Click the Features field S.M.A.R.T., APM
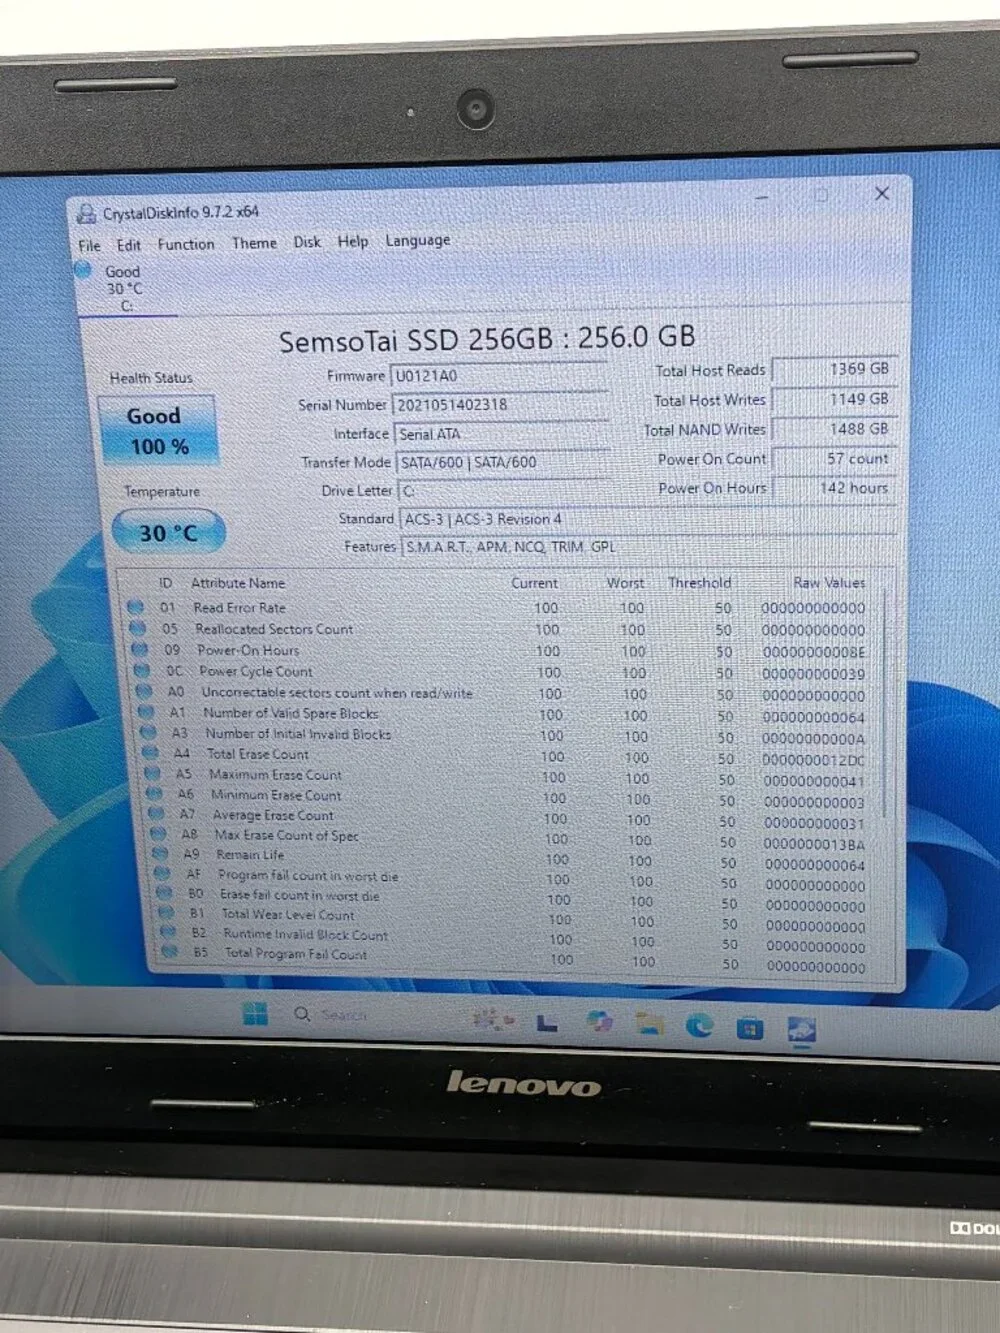The width and height of the screenshot is (1000, 1333). [x=648, y=547]
